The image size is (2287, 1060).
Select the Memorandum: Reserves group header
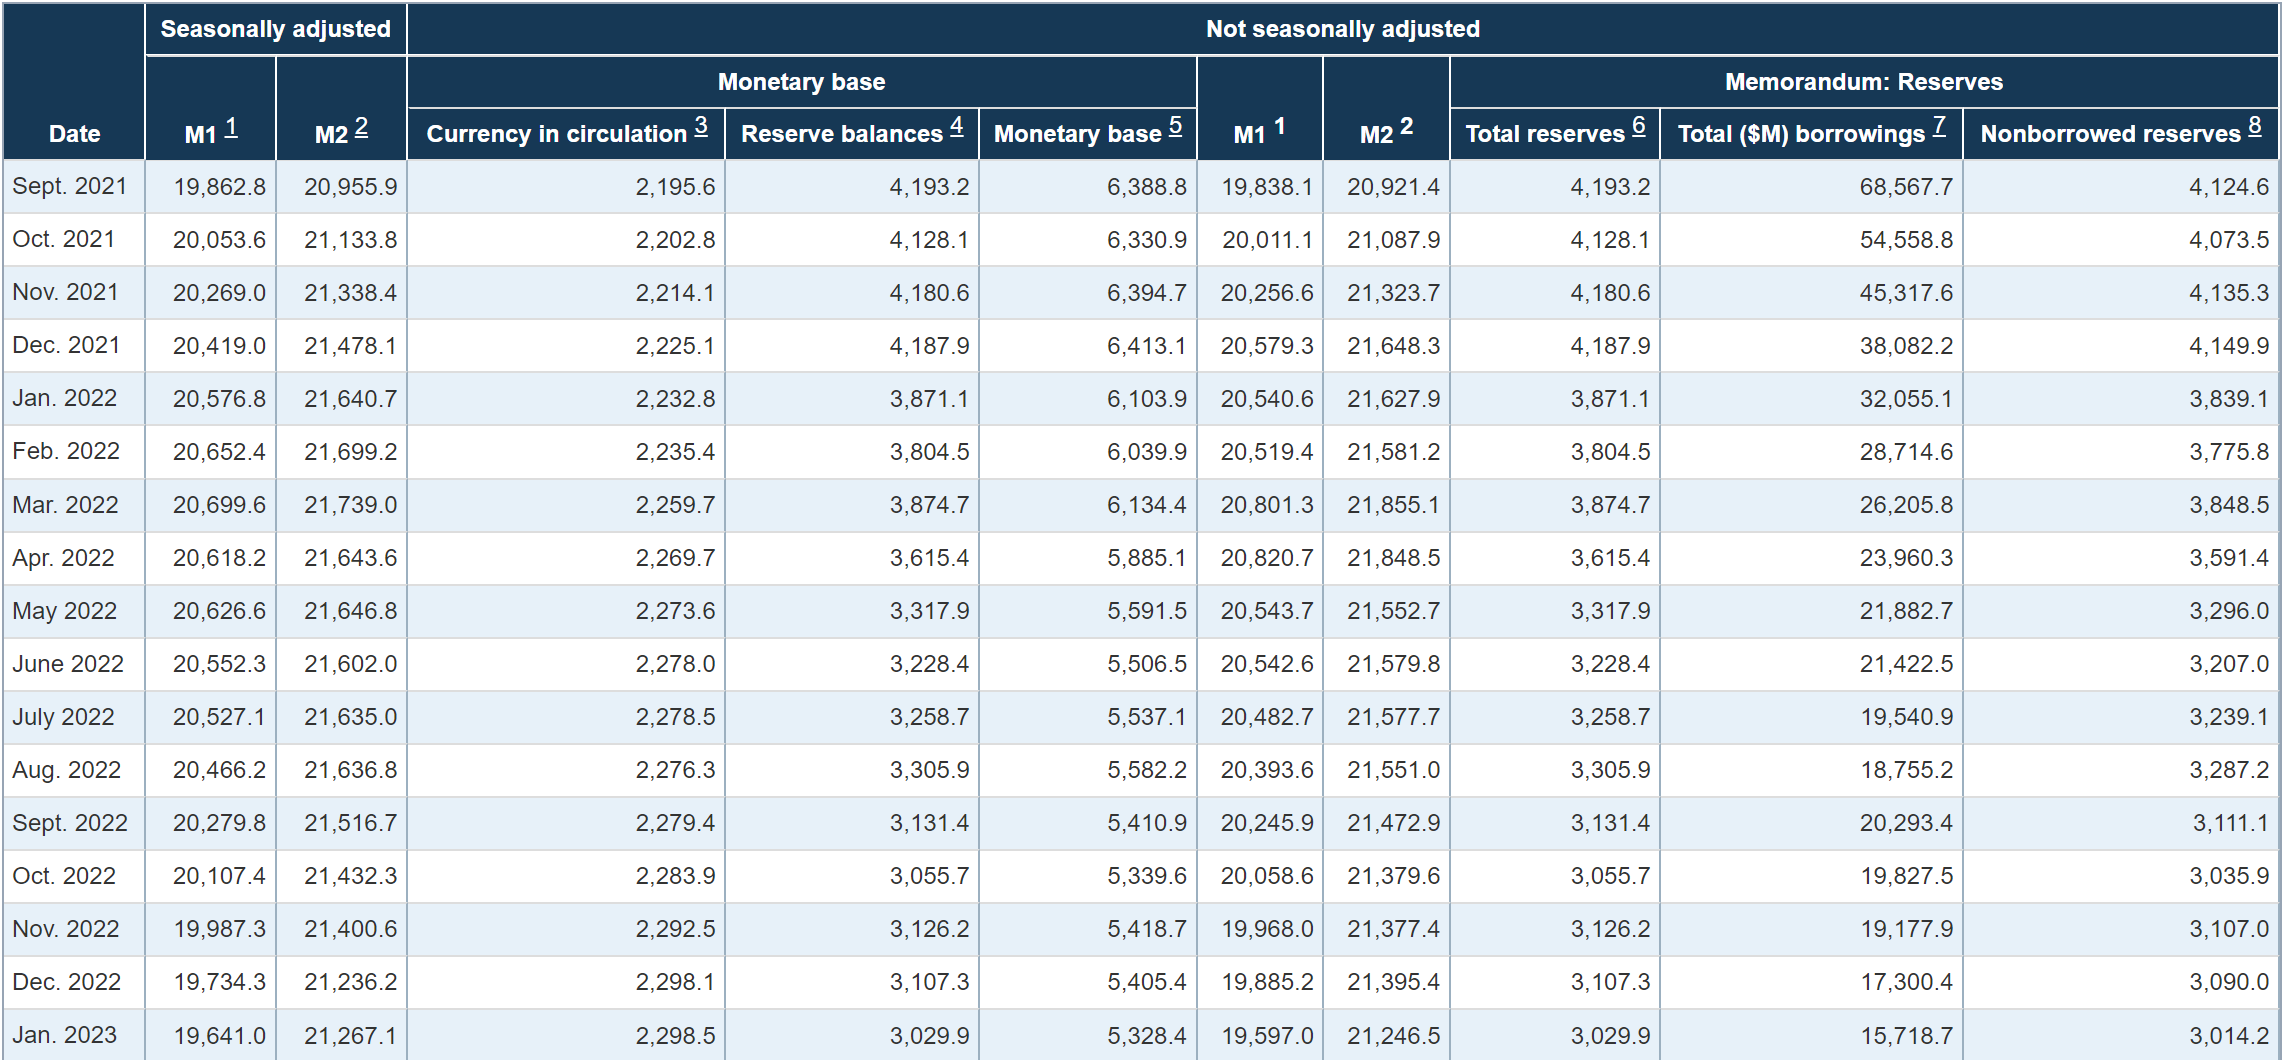point(1863,82)
